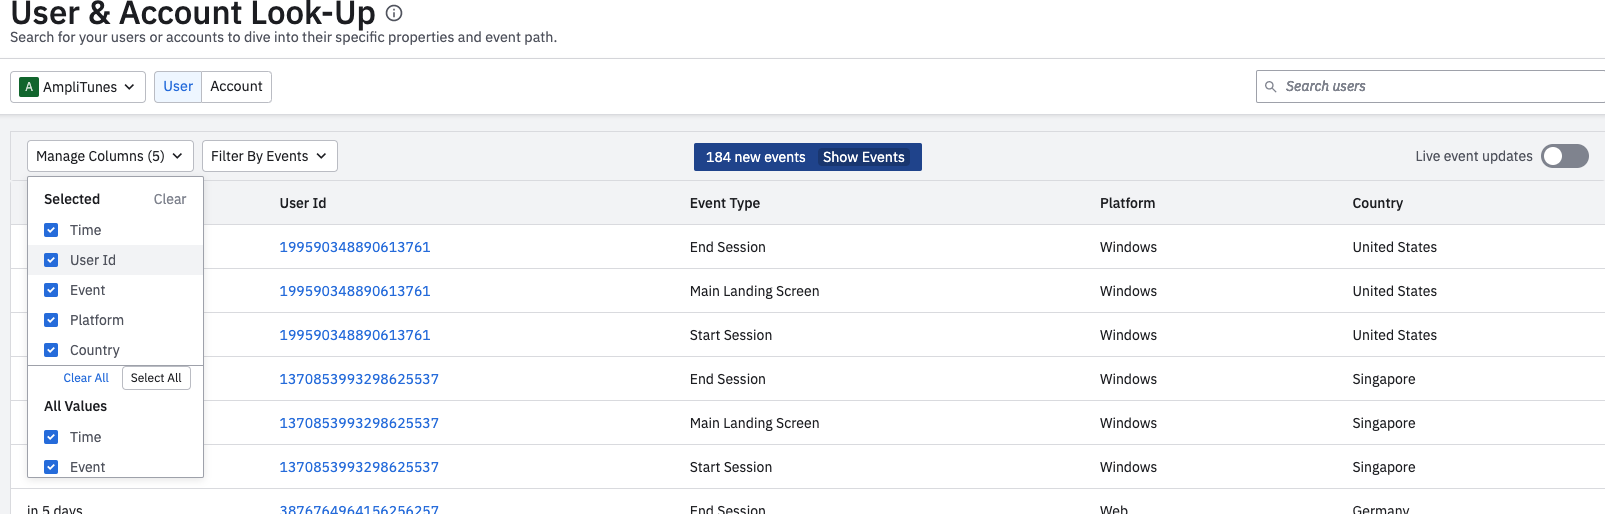Viewport: 1605px width, 514px height.
Task: Open user 1370853993298625537 End Session row link
Action: coord(359,379)
